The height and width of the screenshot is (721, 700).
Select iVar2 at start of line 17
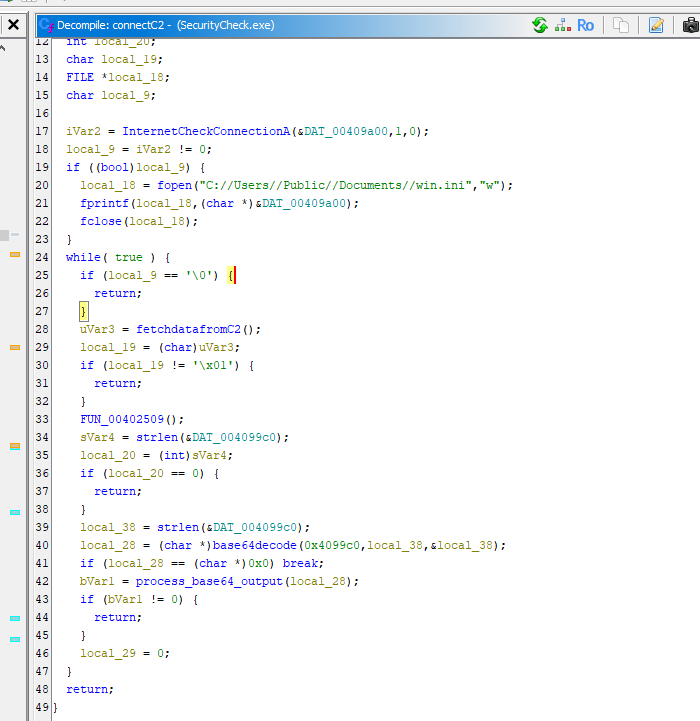(83, 132)
